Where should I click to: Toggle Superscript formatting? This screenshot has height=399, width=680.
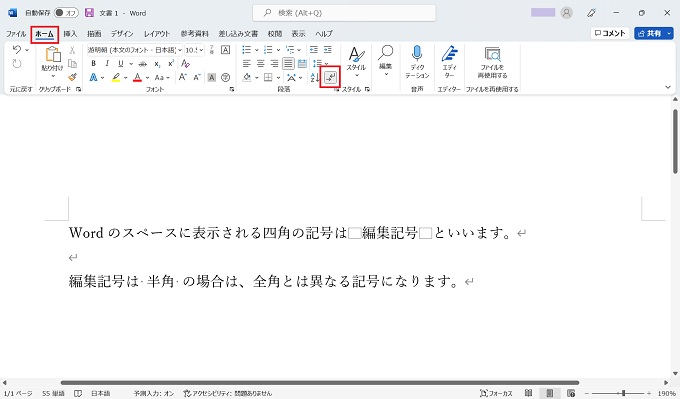coord(170,64)
